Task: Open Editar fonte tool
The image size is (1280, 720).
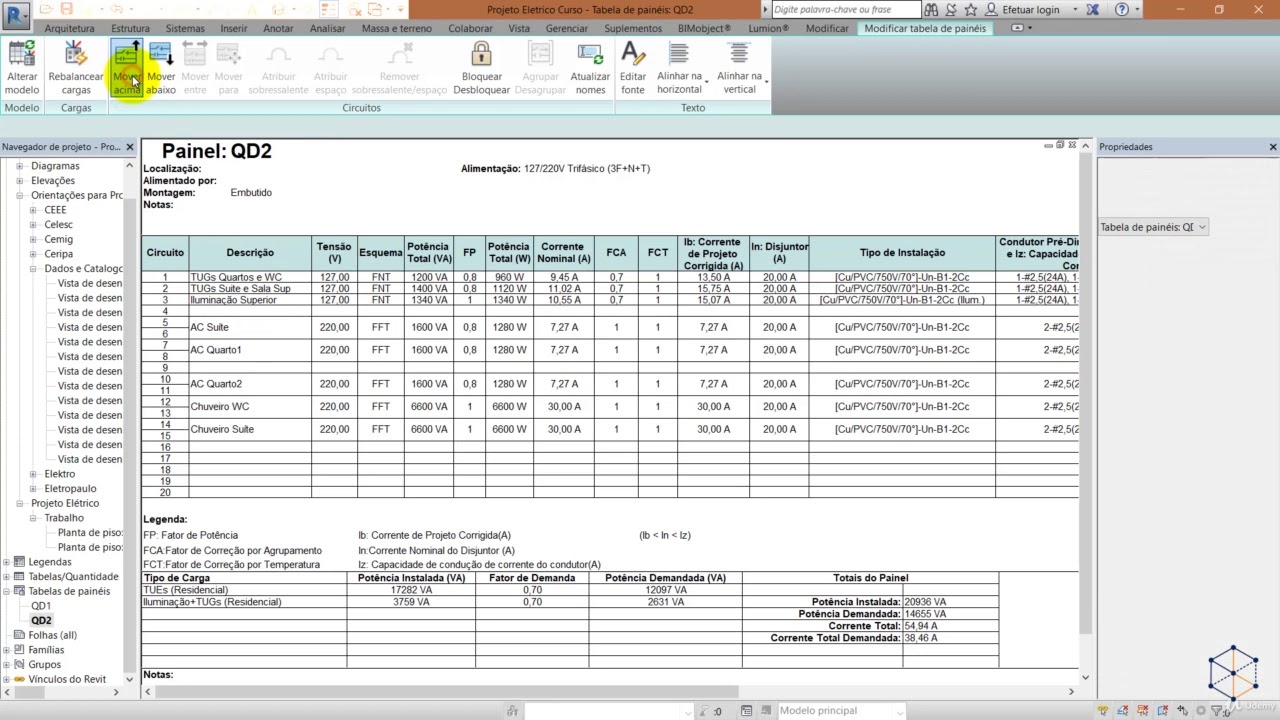Action: 633,68
